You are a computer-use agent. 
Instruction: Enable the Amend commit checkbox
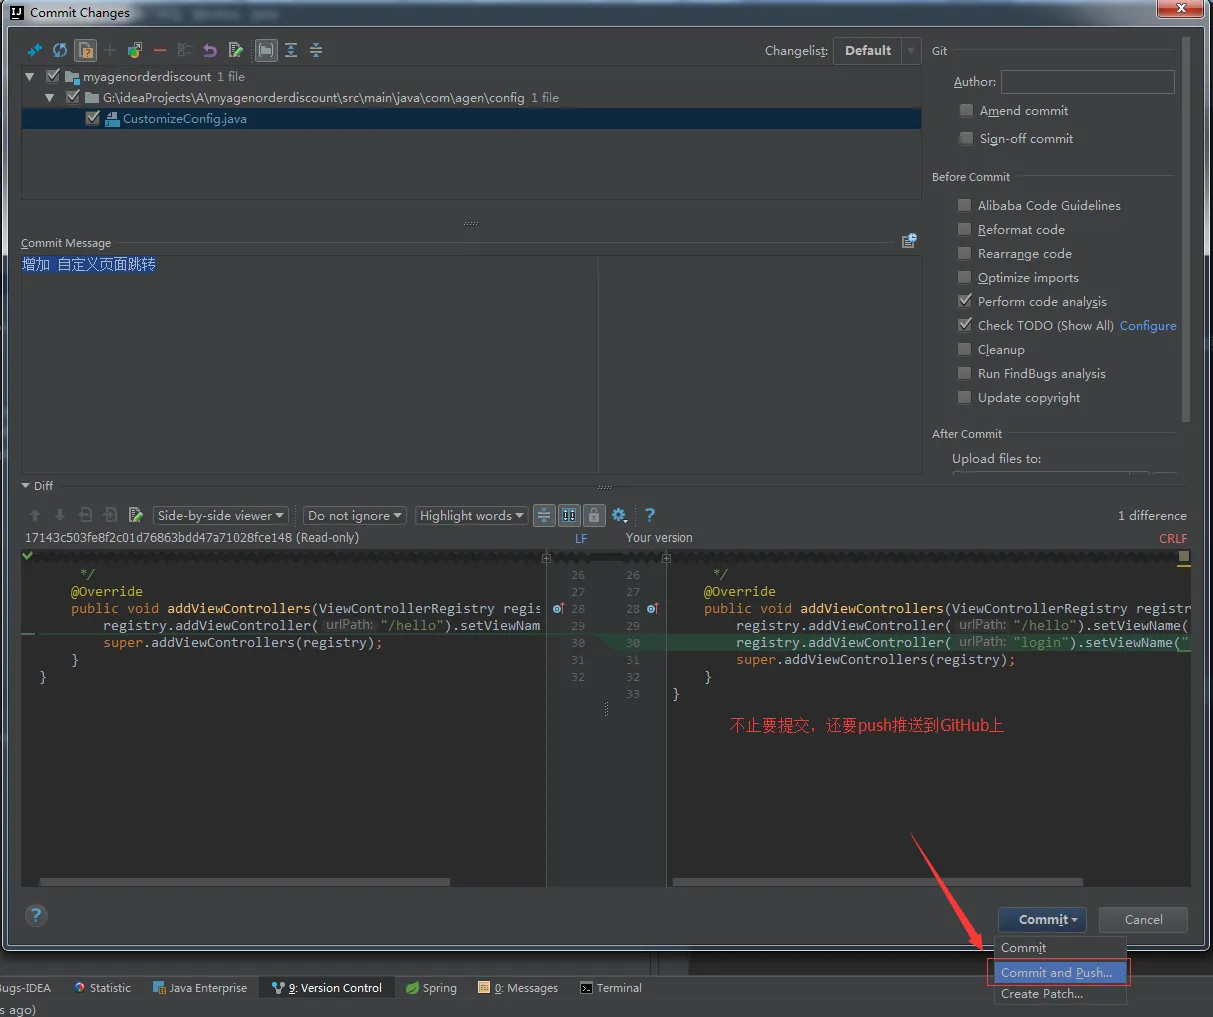966,111
